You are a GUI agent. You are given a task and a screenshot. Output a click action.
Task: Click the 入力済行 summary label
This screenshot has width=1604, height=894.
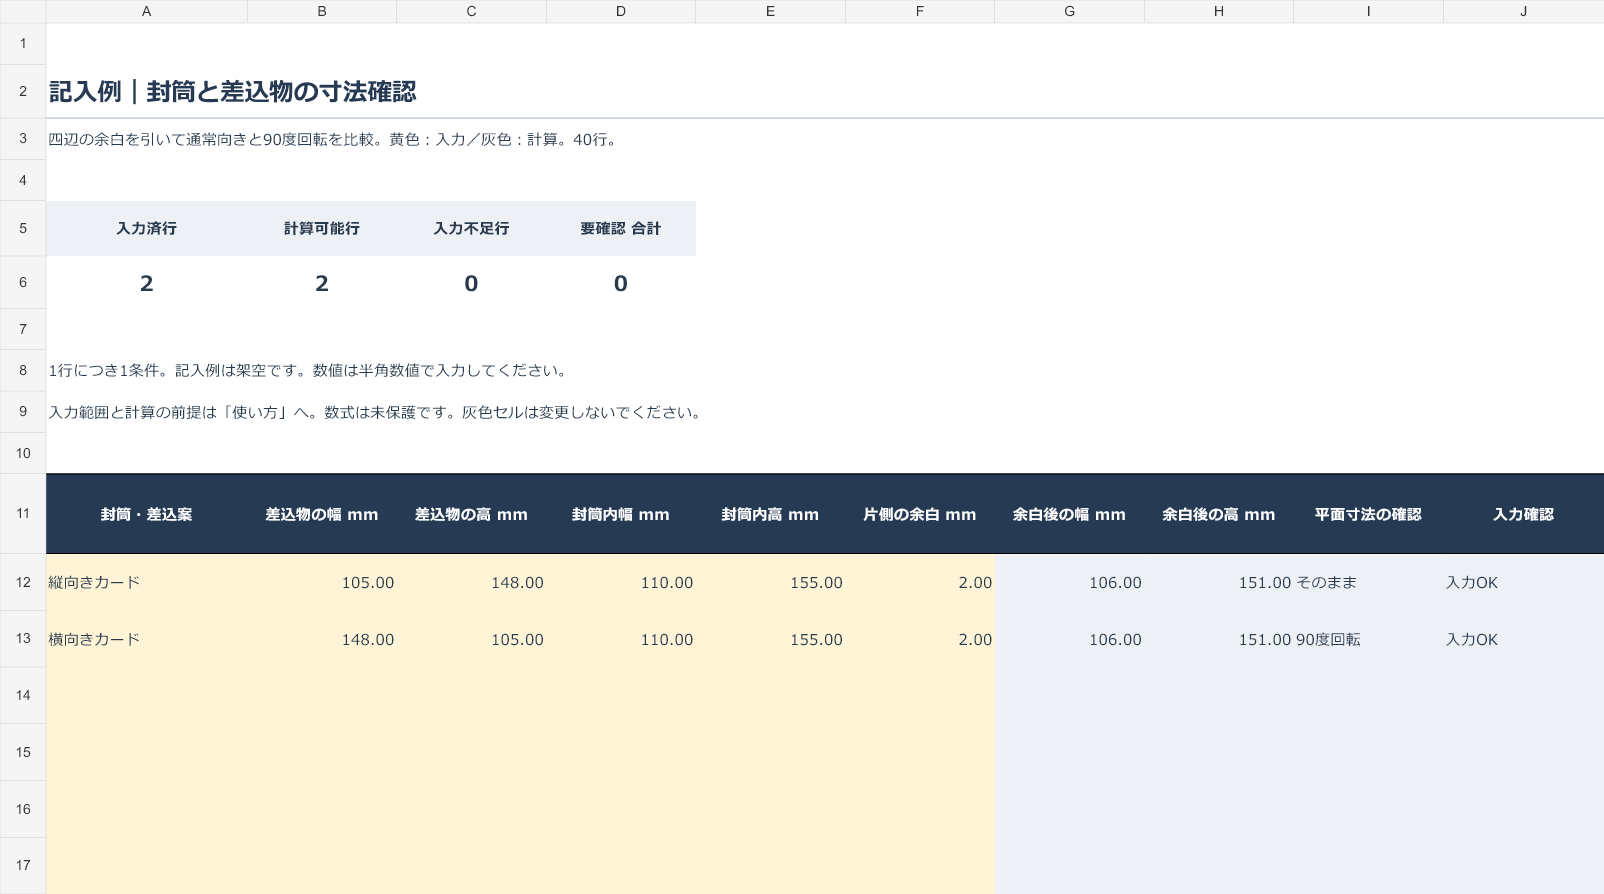coord(146,228)
